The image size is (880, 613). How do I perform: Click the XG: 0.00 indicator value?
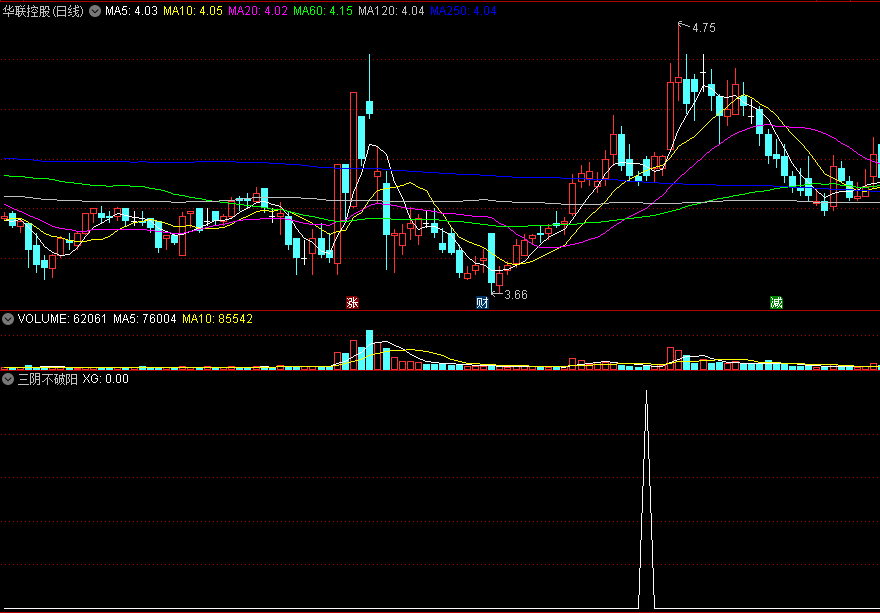pos(106,379)
